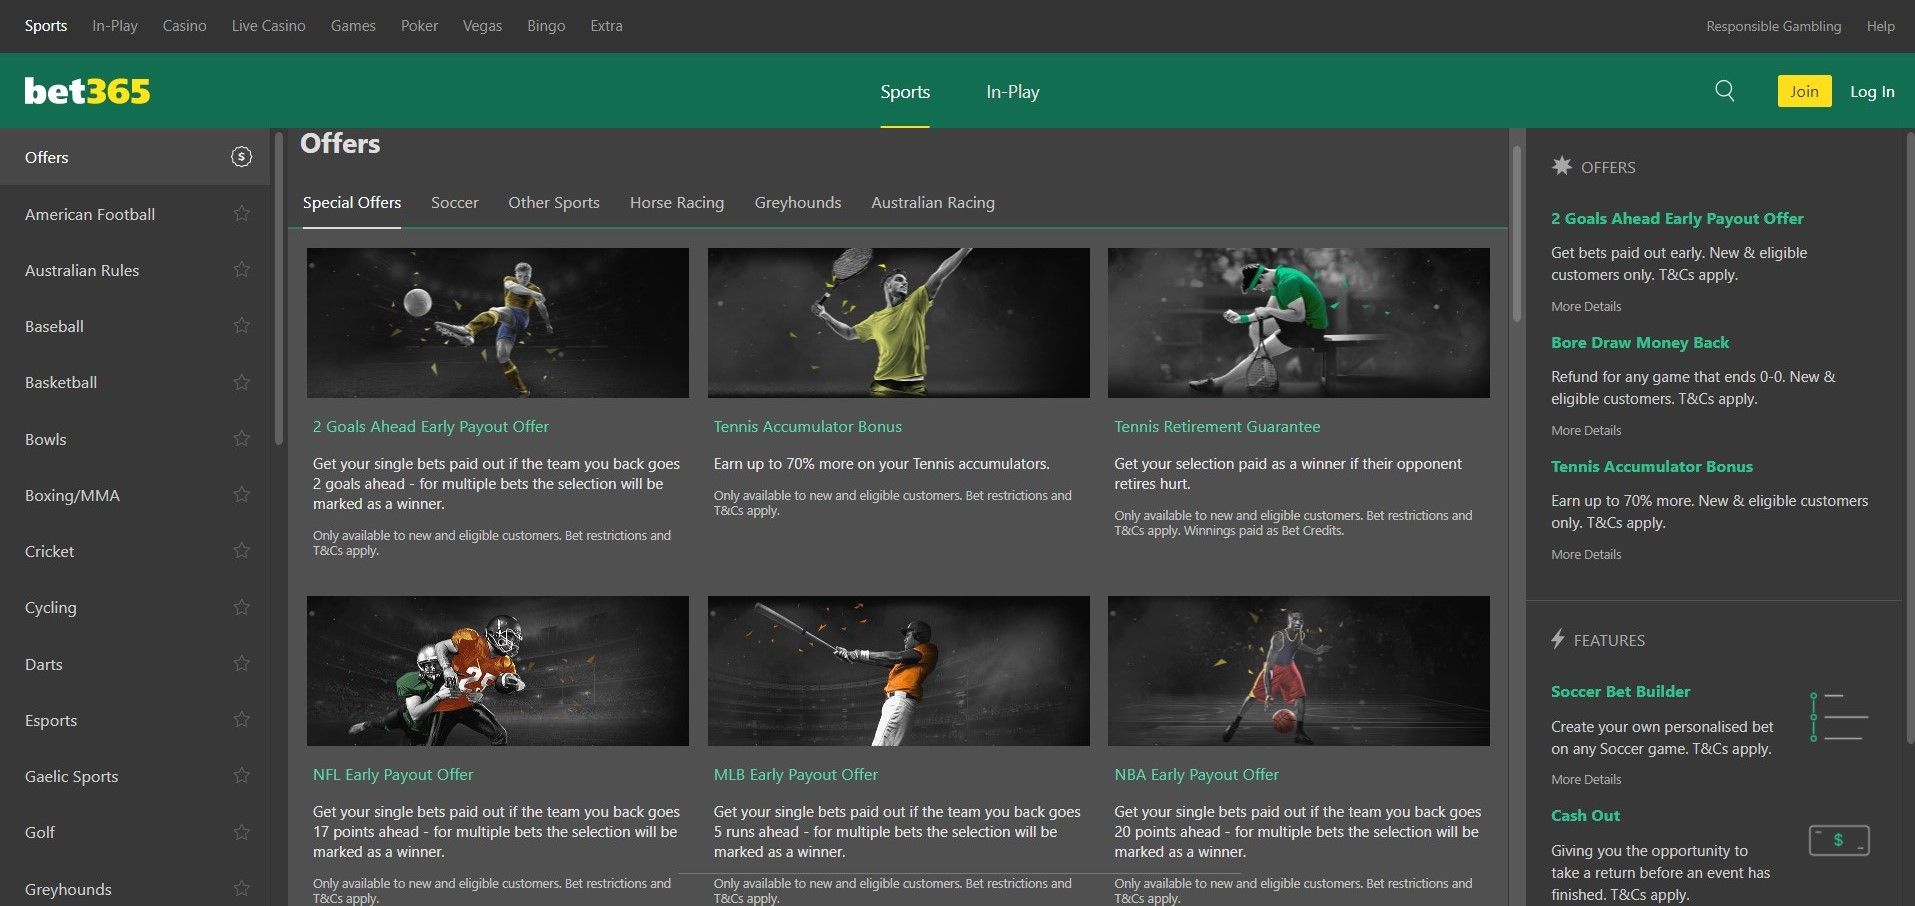Open the Cash Out feature link
This screenshot has height=906, width=1915.
1585,815
